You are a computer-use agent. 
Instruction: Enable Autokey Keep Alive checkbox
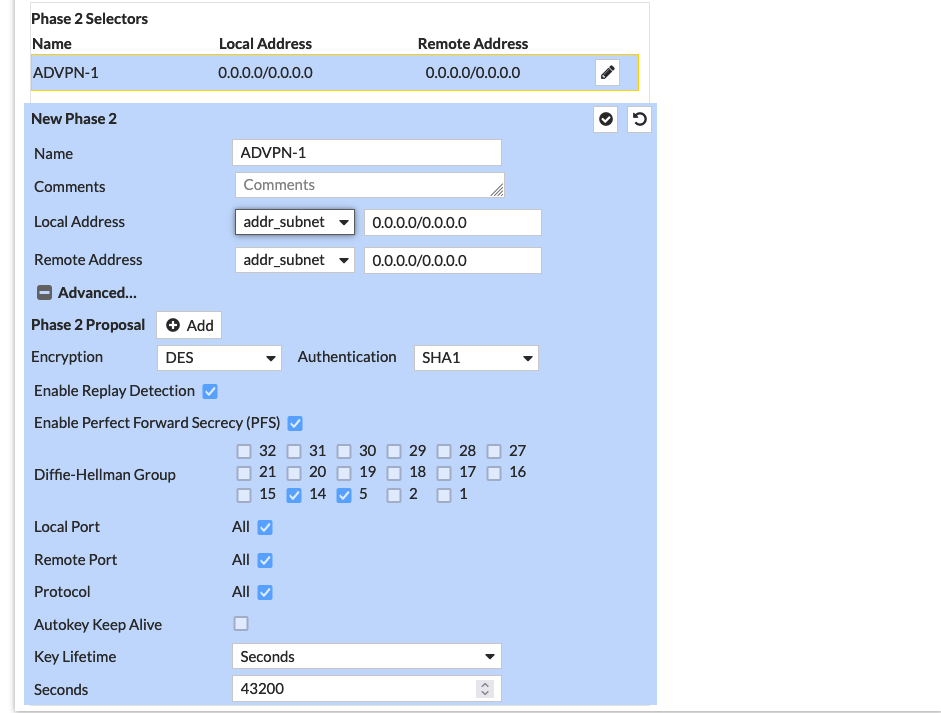point(241,624)
